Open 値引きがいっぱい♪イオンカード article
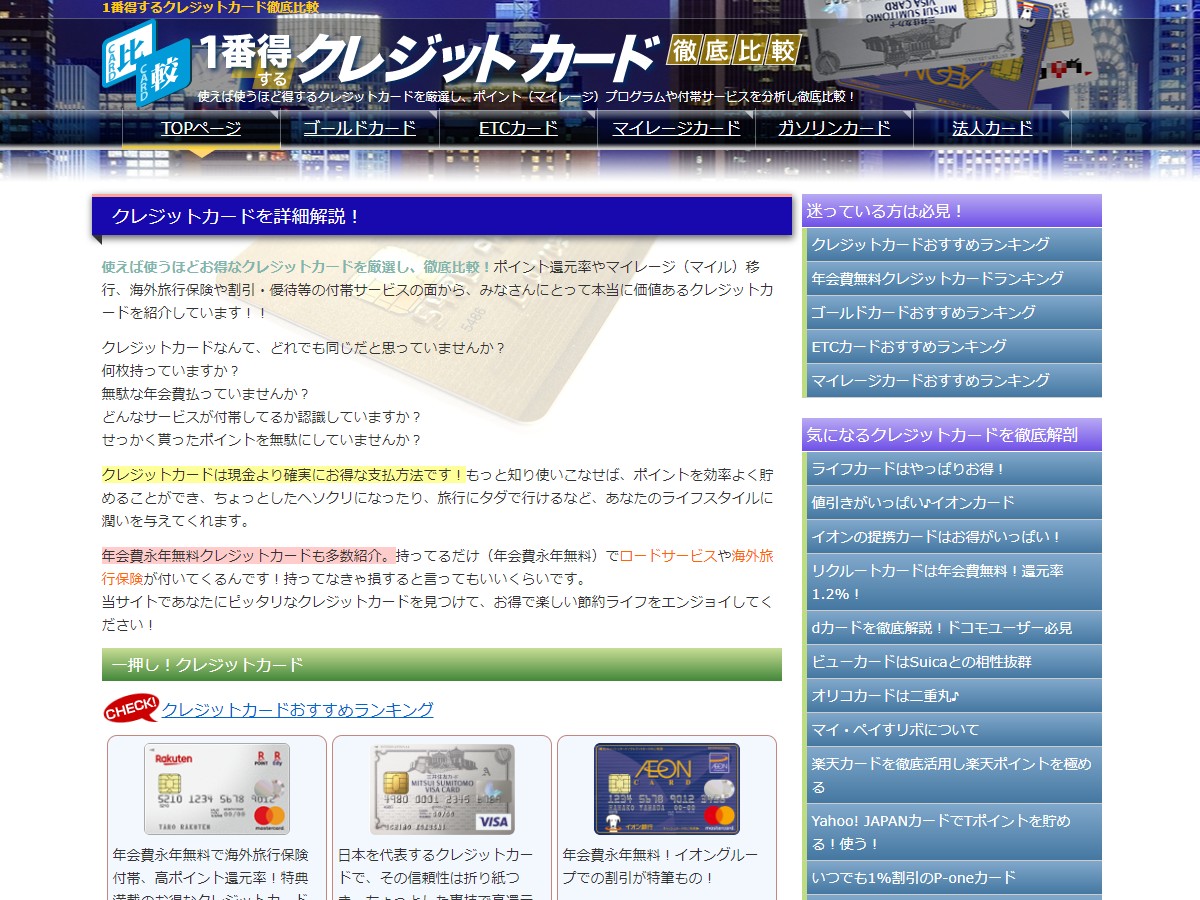1200x900 pixels. [x=952, y=503]
